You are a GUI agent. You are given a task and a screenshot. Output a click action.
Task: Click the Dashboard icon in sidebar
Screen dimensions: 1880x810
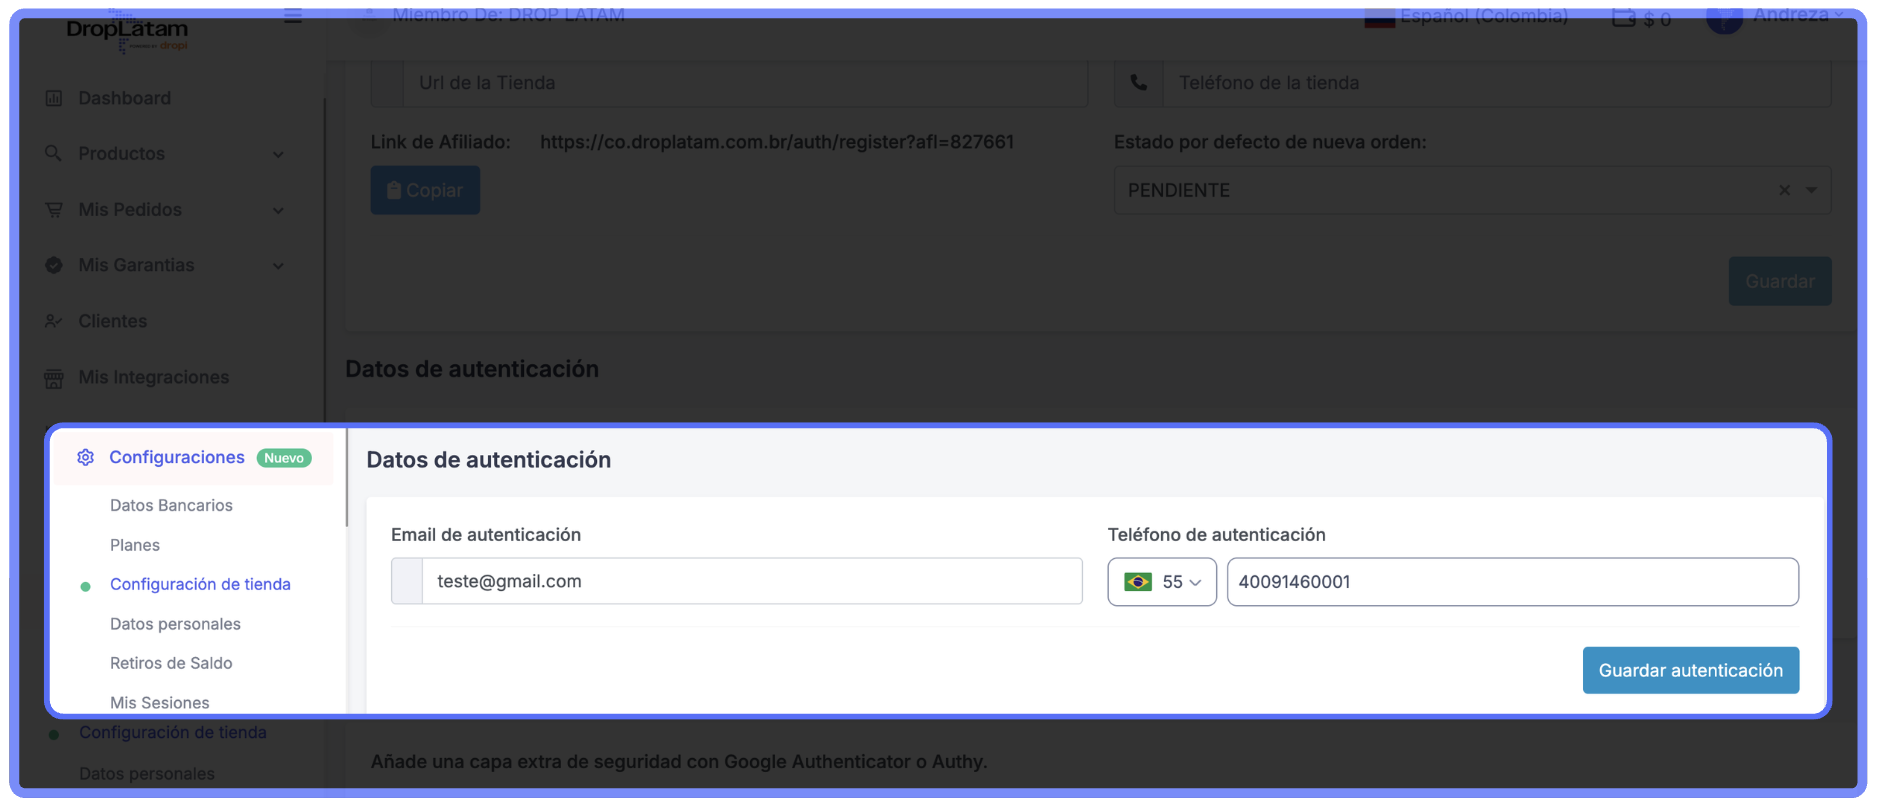tap(54, 98)
